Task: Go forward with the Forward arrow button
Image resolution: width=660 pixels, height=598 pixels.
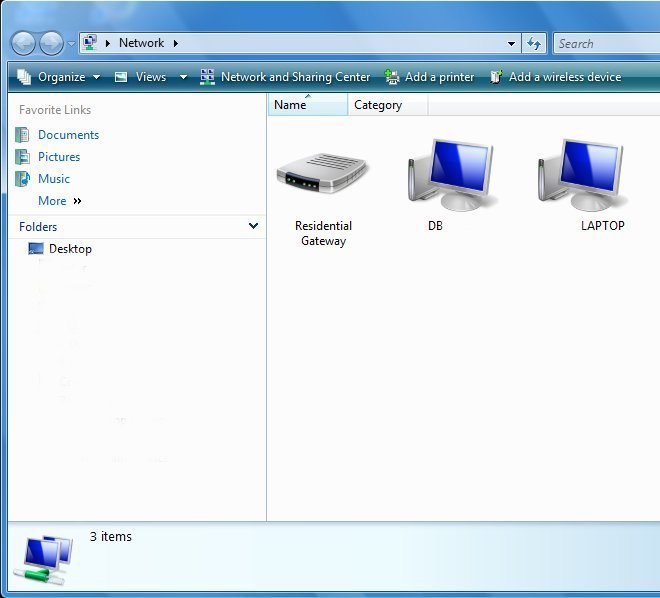Action: (x=51, y=43)
